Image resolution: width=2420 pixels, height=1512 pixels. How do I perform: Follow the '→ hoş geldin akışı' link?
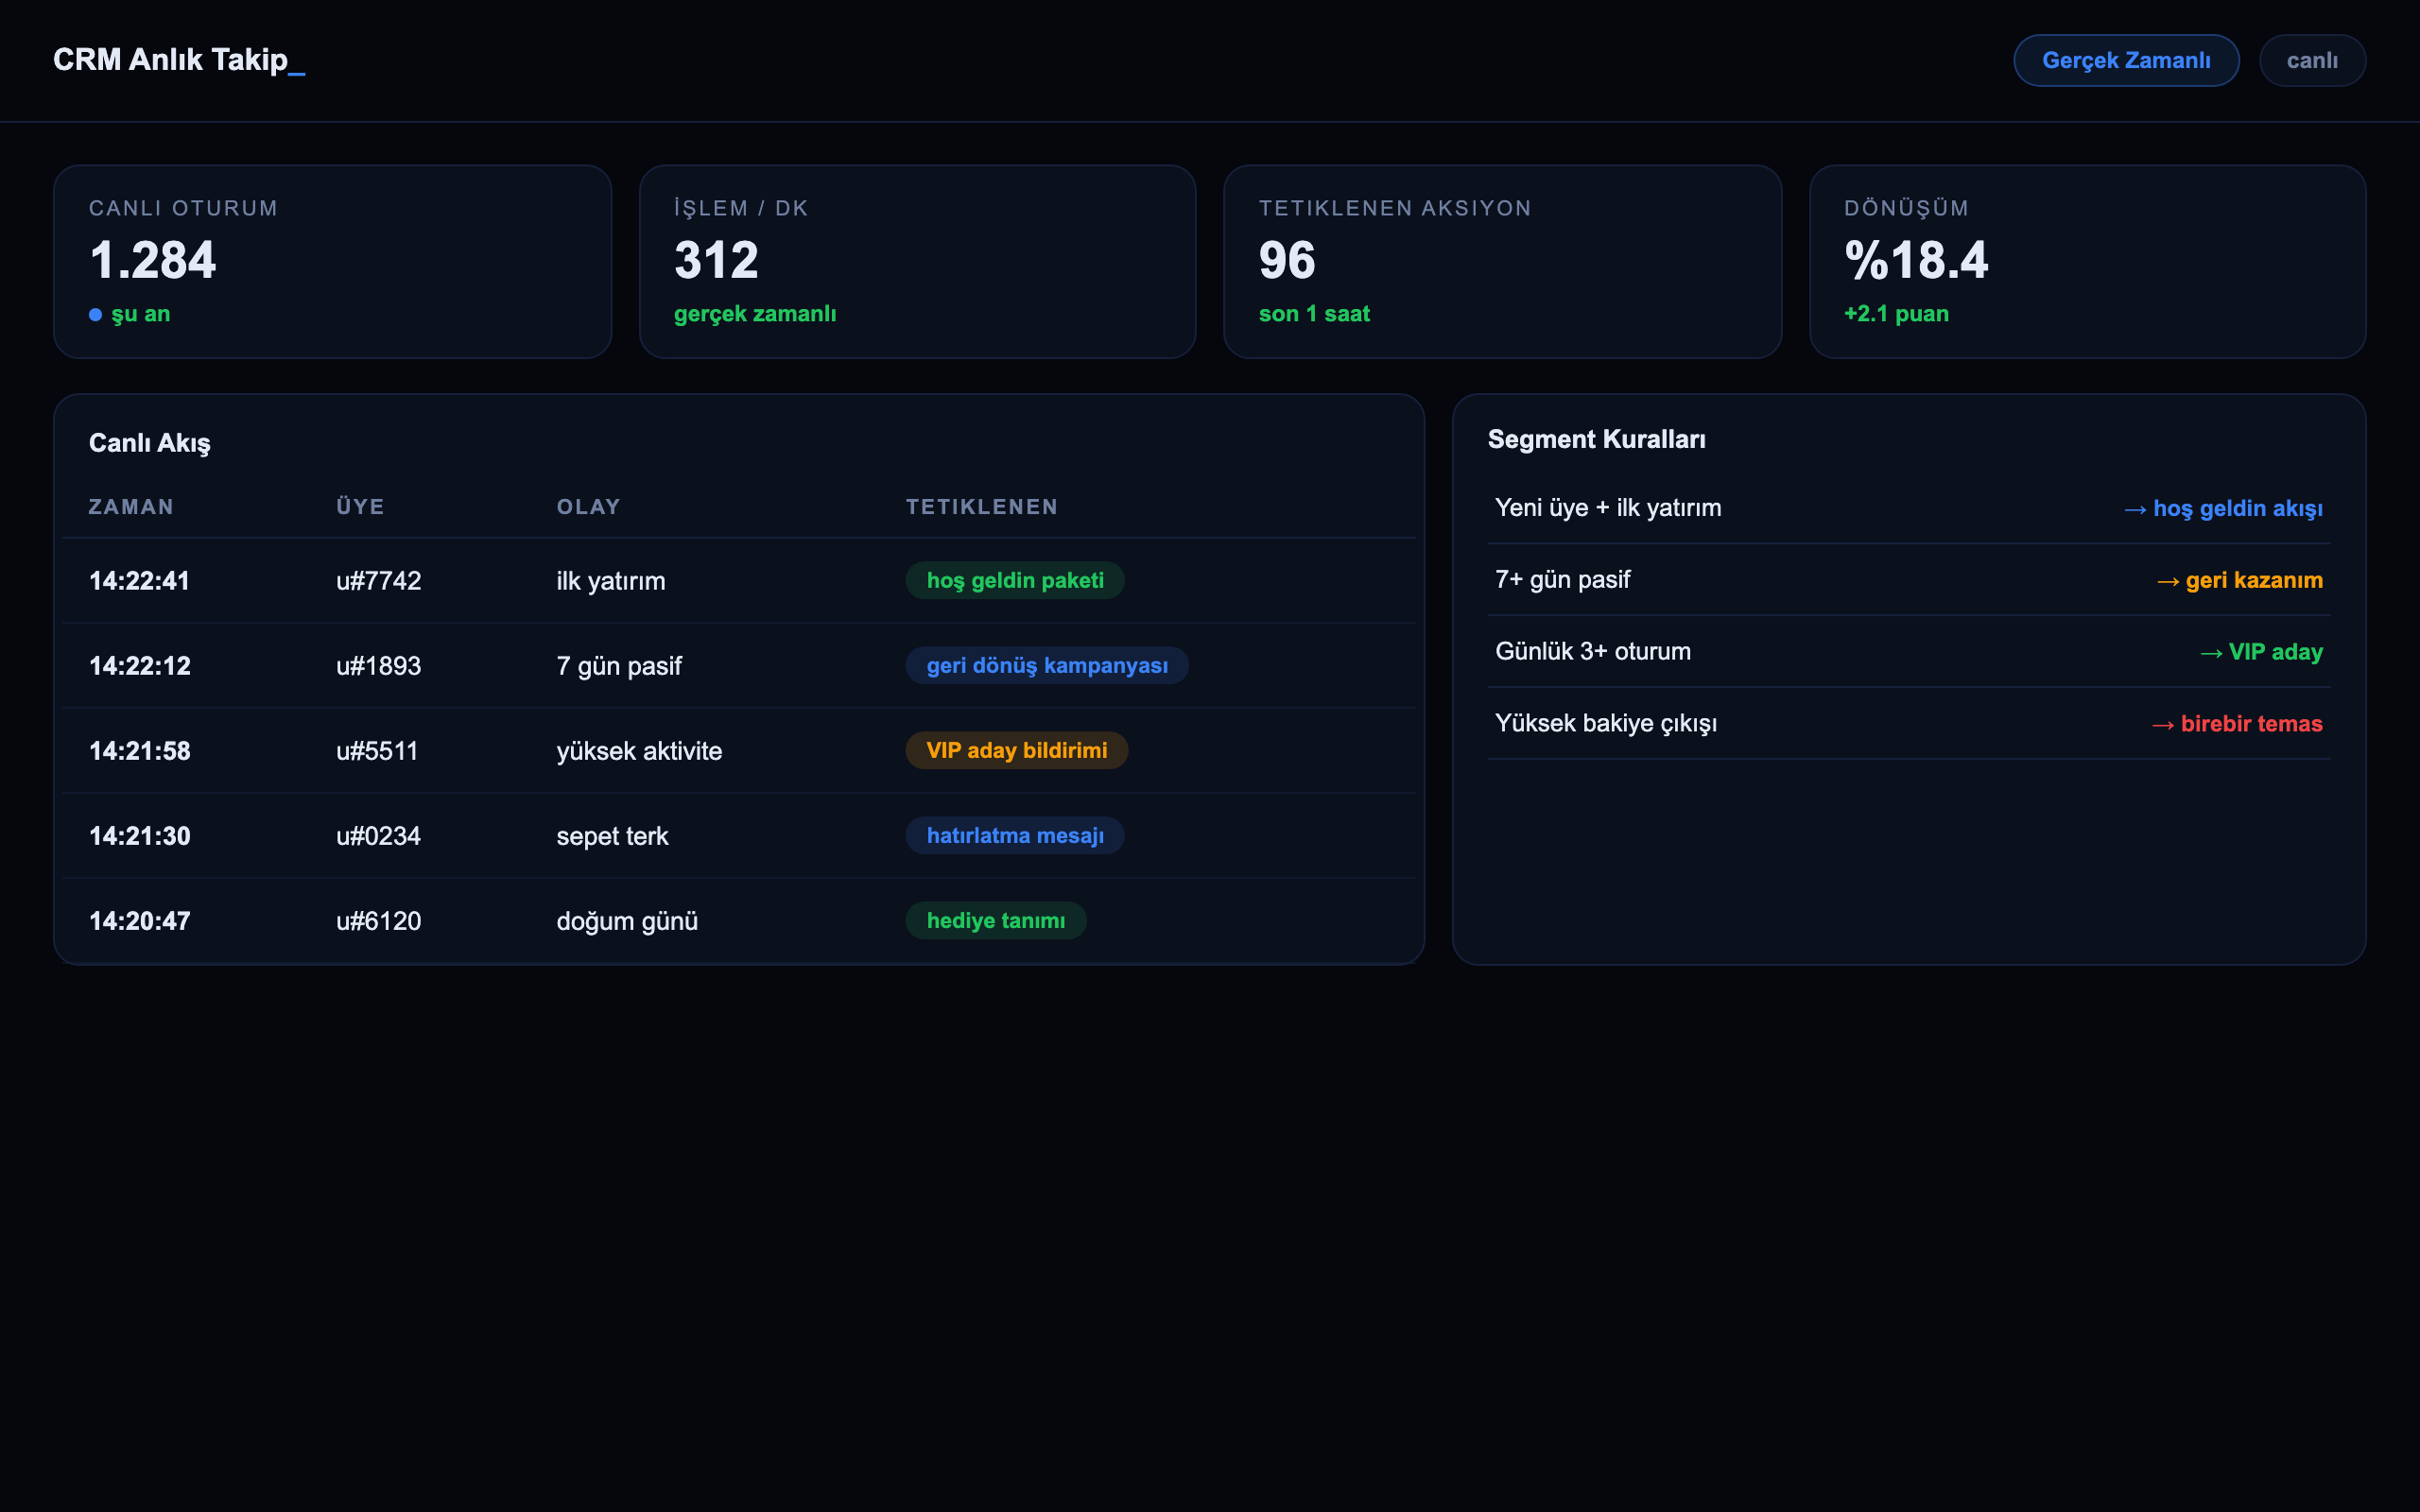tap(2223, 508)
